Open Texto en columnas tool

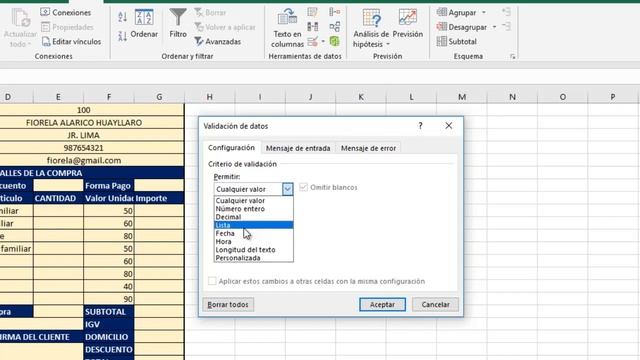tap(287, 28)
